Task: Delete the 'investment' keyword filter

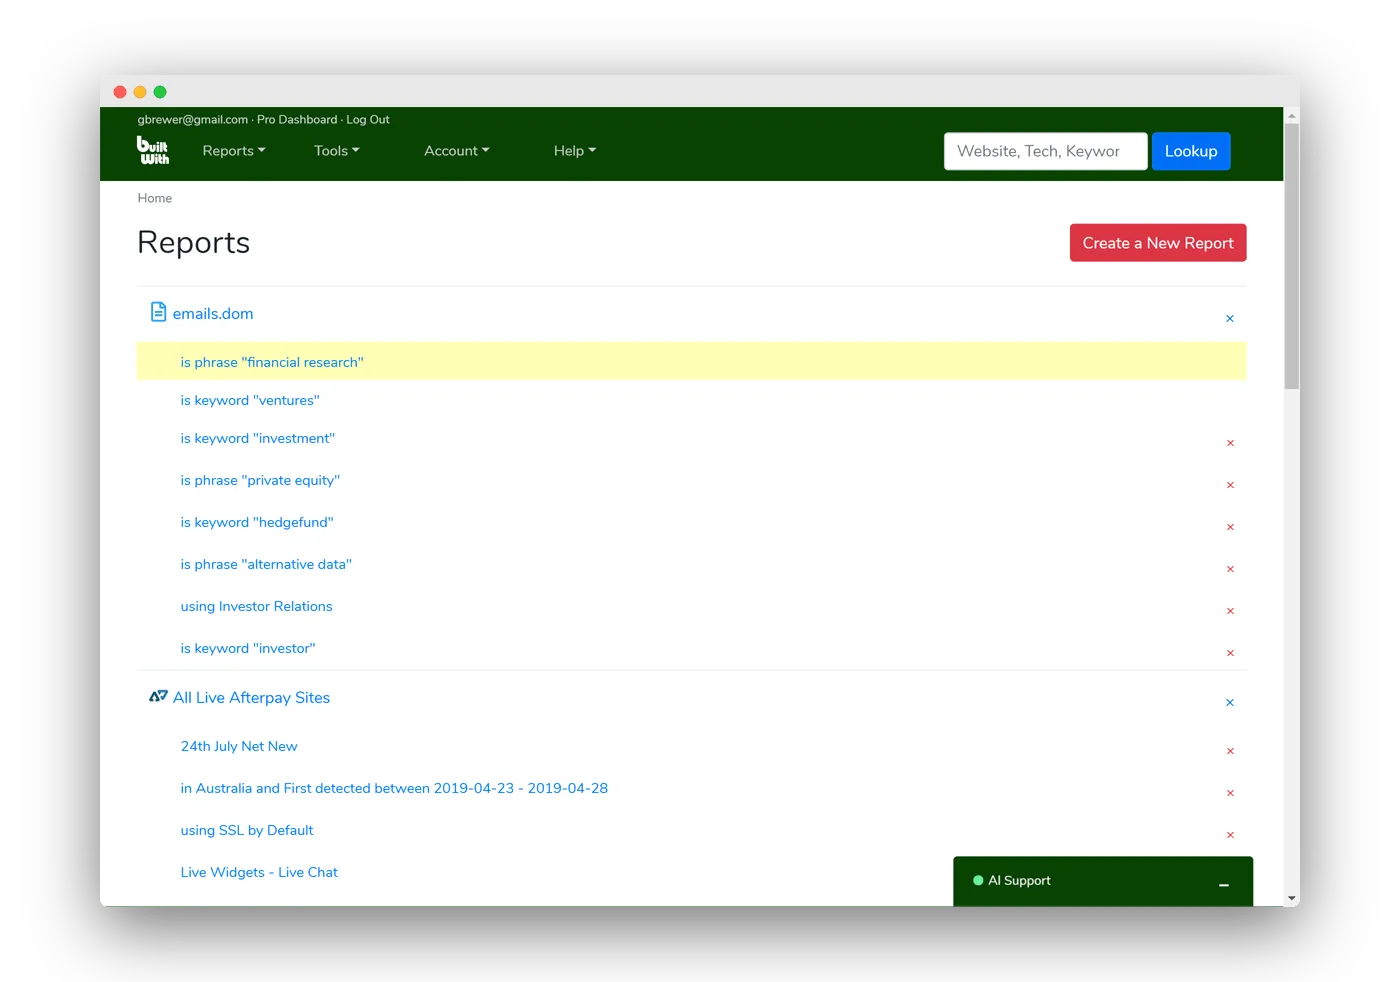Action: click(x=1230, y=443)
